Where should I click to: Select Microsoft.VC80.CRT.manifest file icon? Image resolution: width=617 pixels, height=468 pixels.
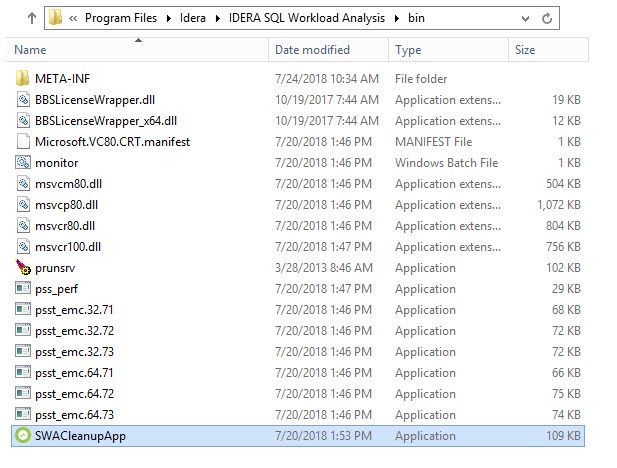23,142
